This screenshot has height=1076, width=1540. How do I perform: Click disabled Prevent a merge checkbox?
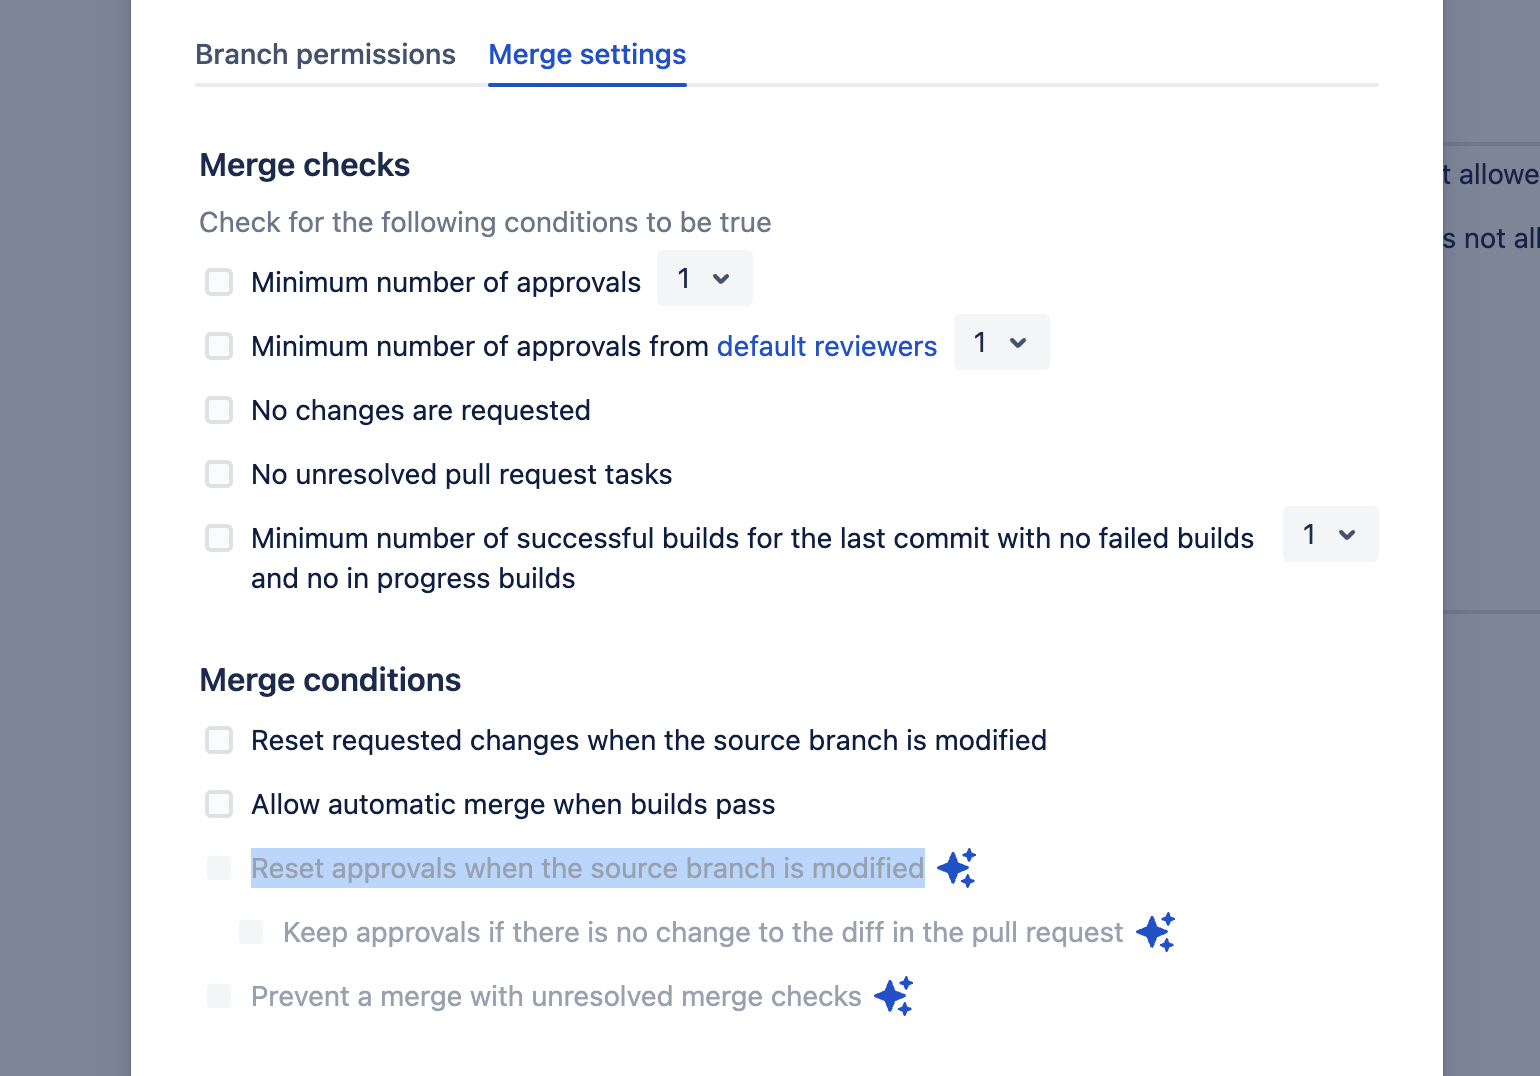tap(219, 996)
